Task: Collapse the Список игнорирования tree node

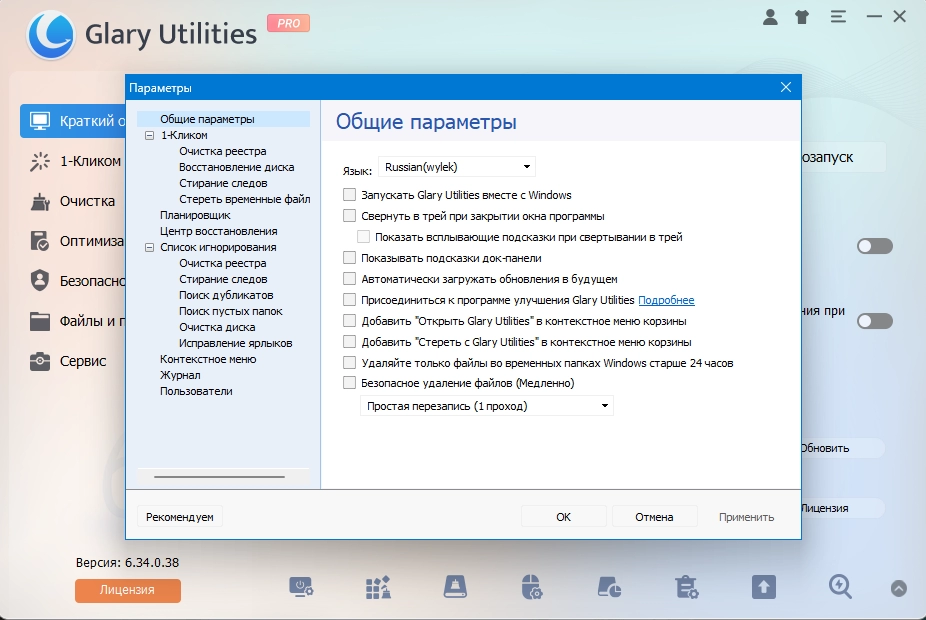Action: tap(149, 247)
